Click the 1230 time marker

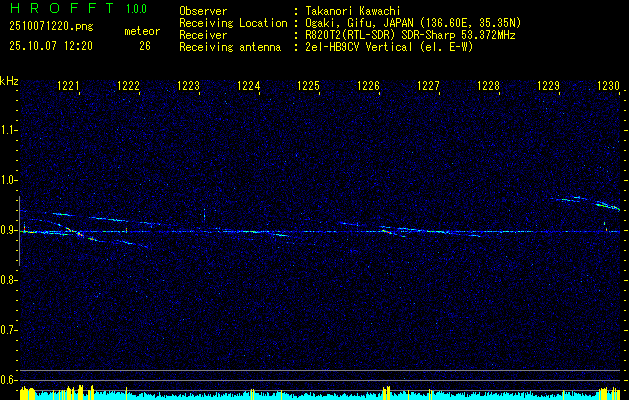pos(609,87)
